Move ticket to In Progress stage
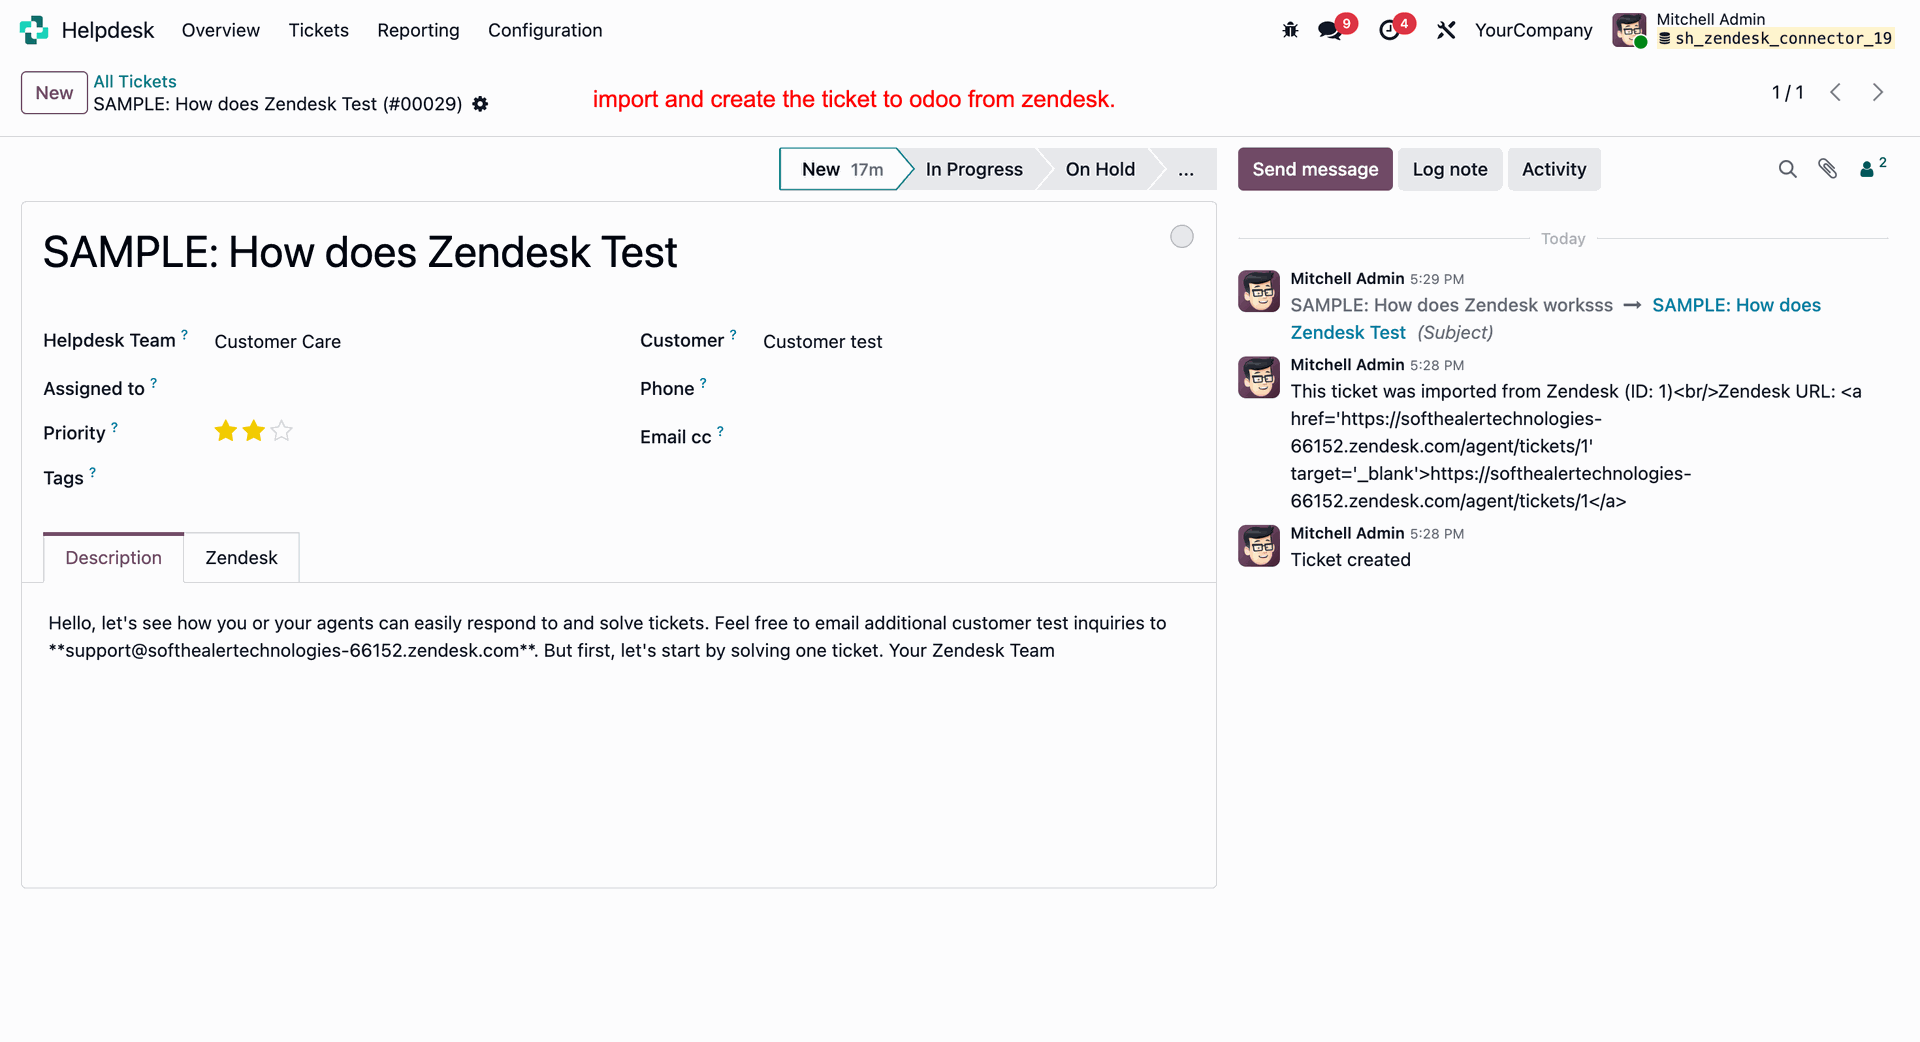This screenshot has height=1042, width=1920. pos(974,169)
